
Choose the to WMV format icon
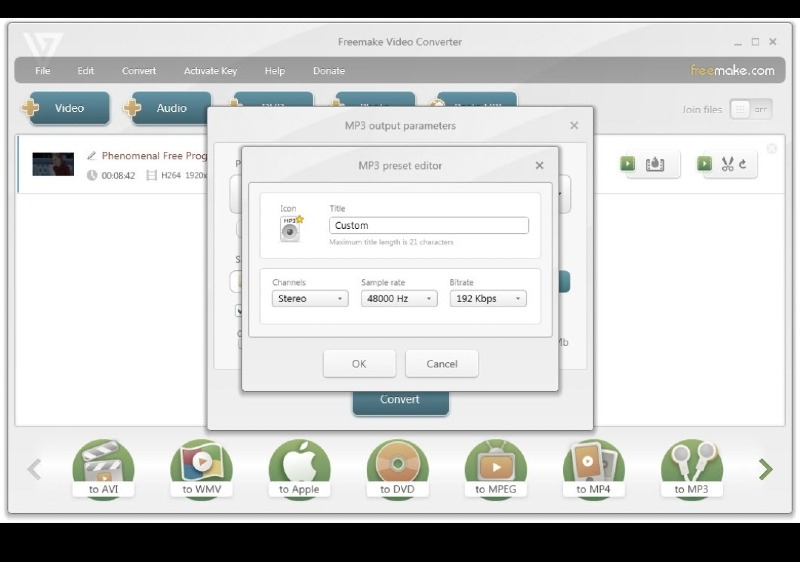coord(202,469)
